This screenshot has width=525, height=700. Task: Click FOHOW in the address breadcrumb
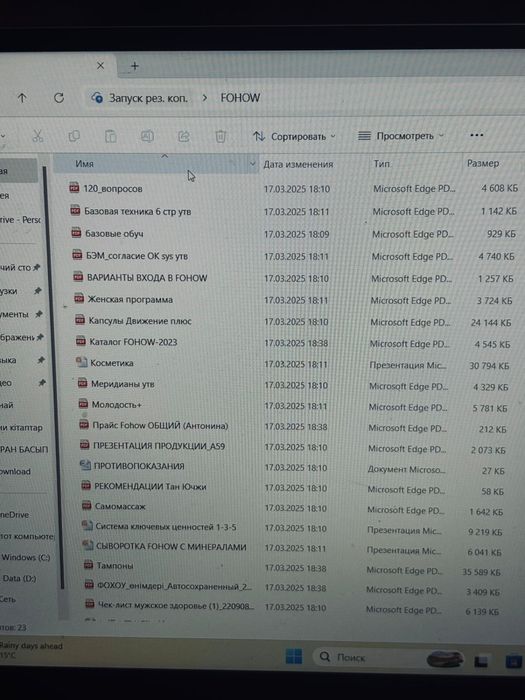point(240,98)
